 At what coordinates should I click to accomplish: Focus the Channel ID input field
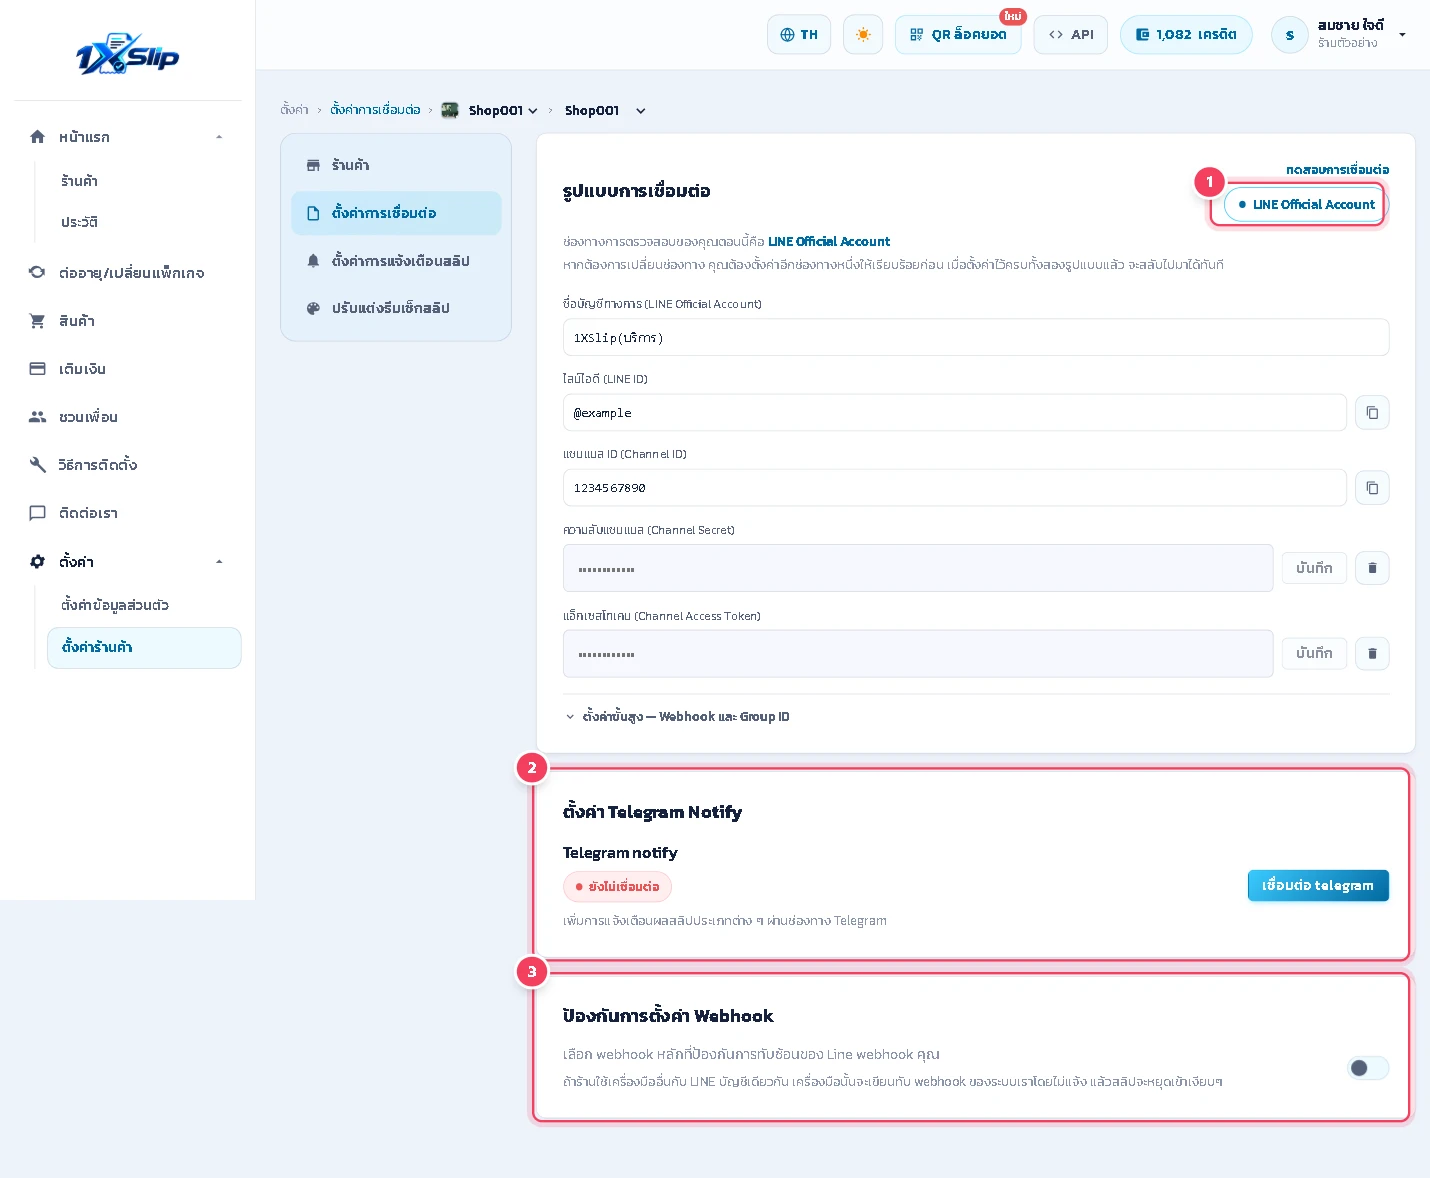click(954, 488)
